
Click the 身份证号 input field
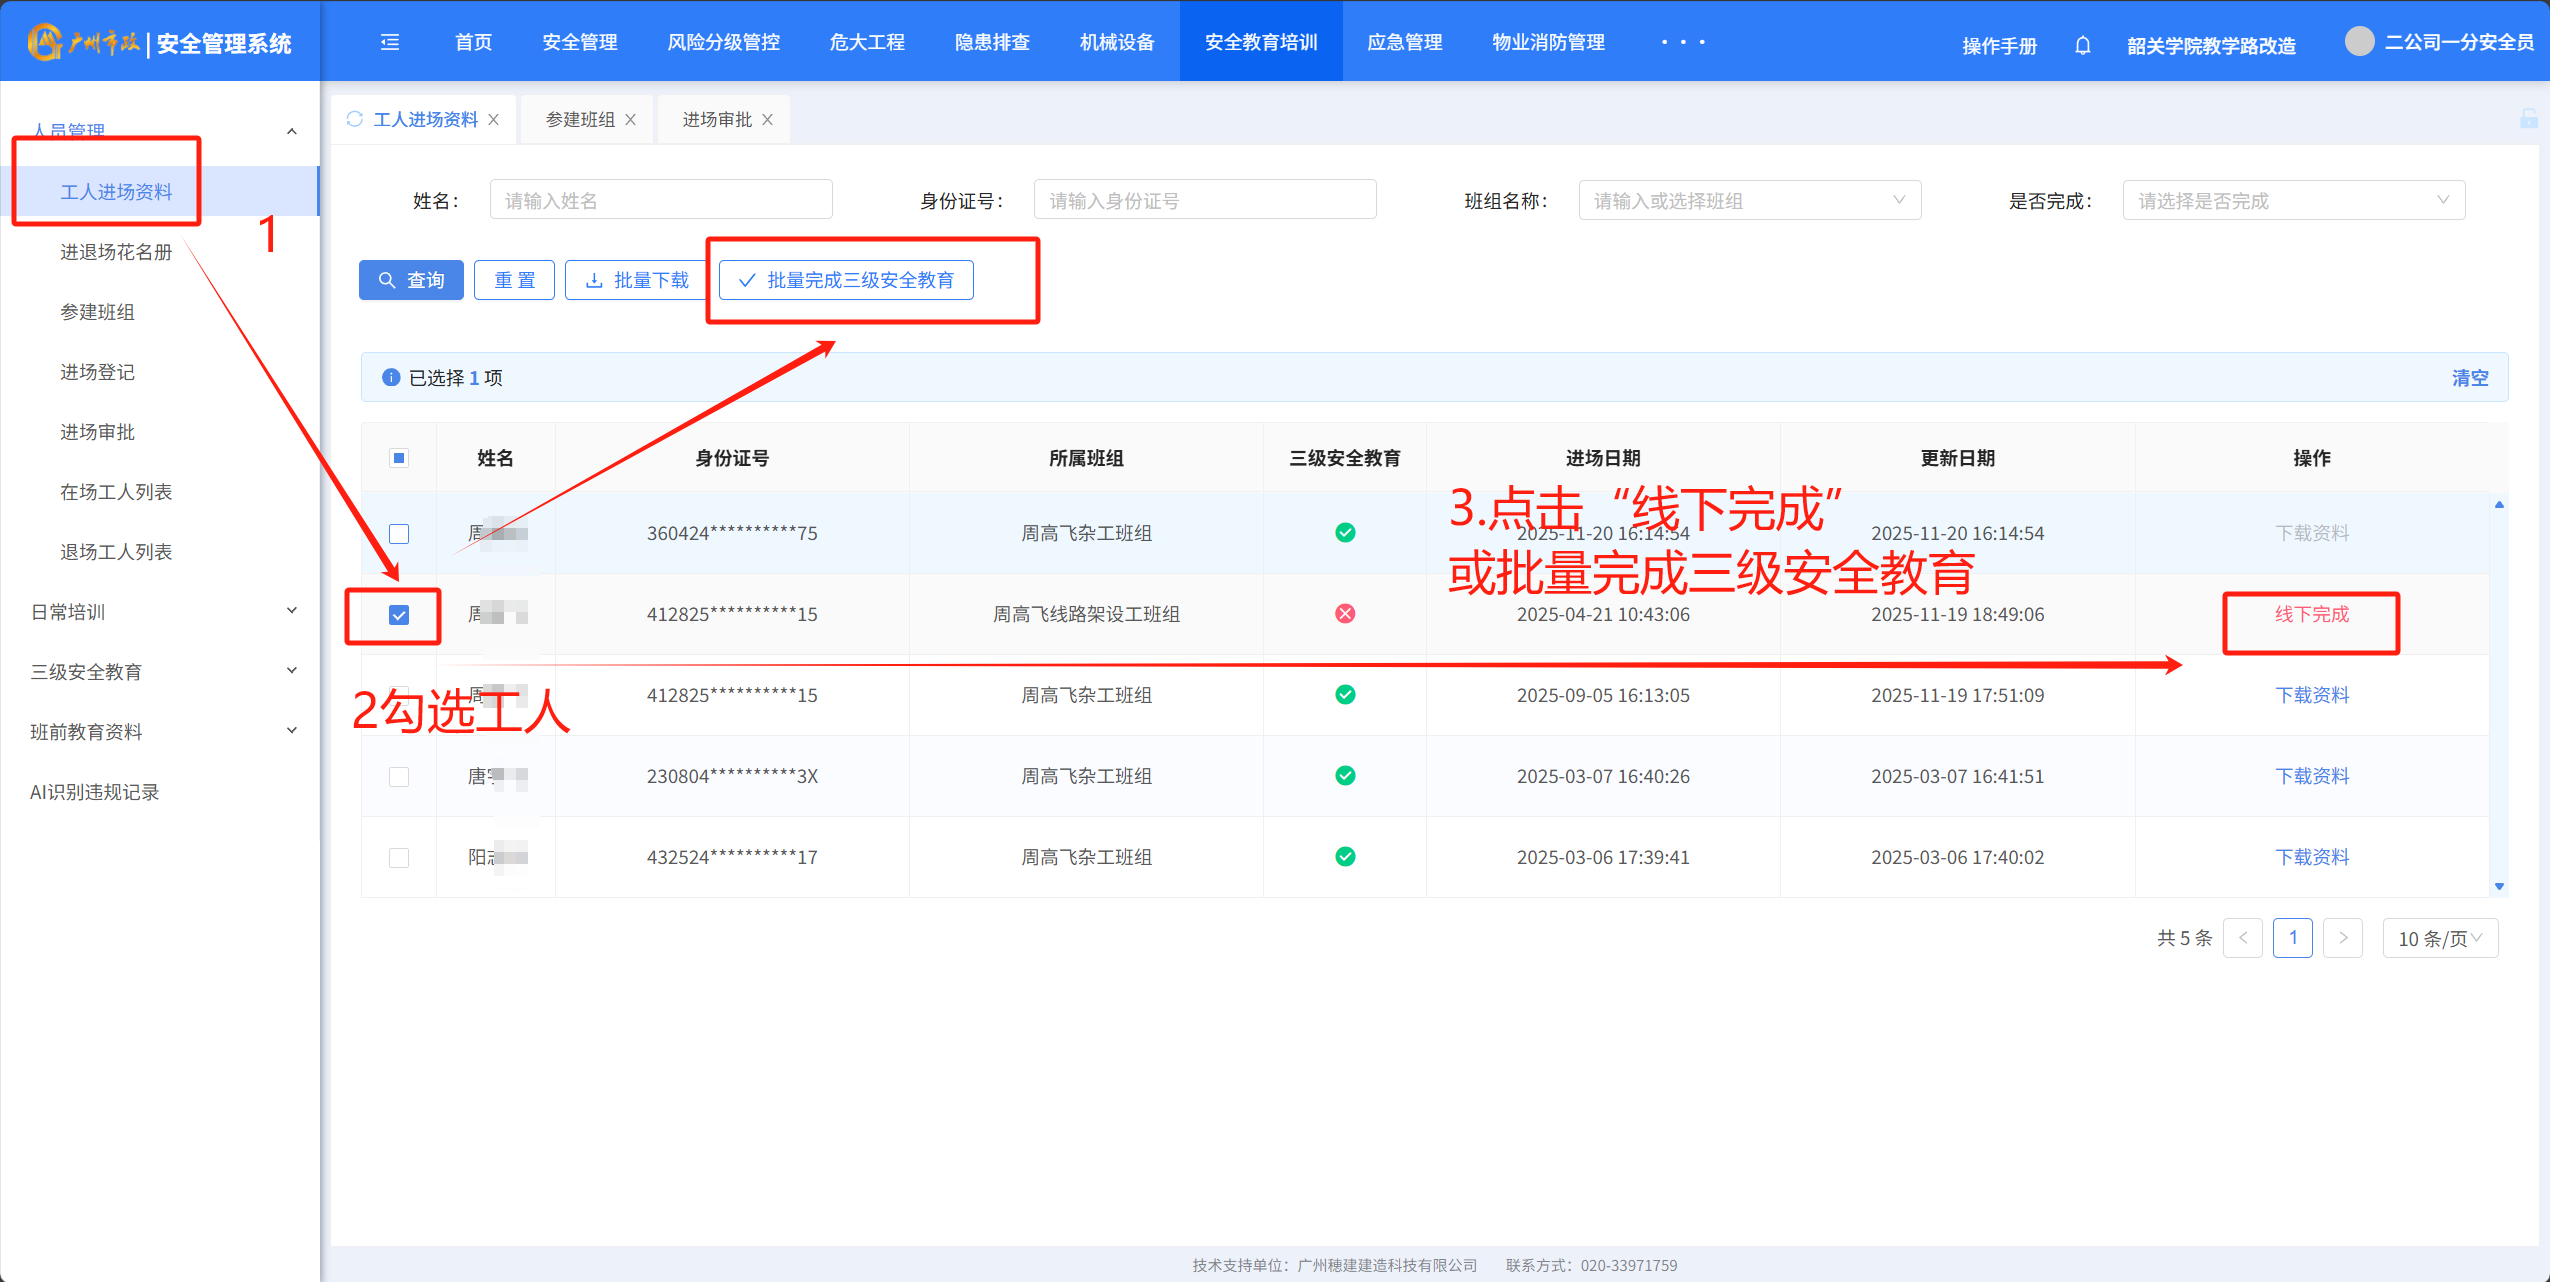click(x=1204, y=200)
